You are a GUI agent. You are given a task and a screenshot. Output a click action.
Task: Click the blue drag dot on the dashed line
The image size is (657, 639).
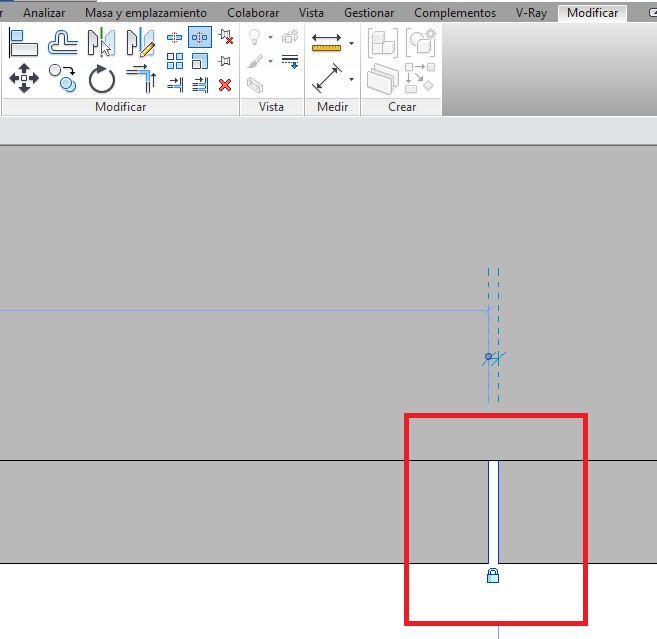(x=488, y=356)
